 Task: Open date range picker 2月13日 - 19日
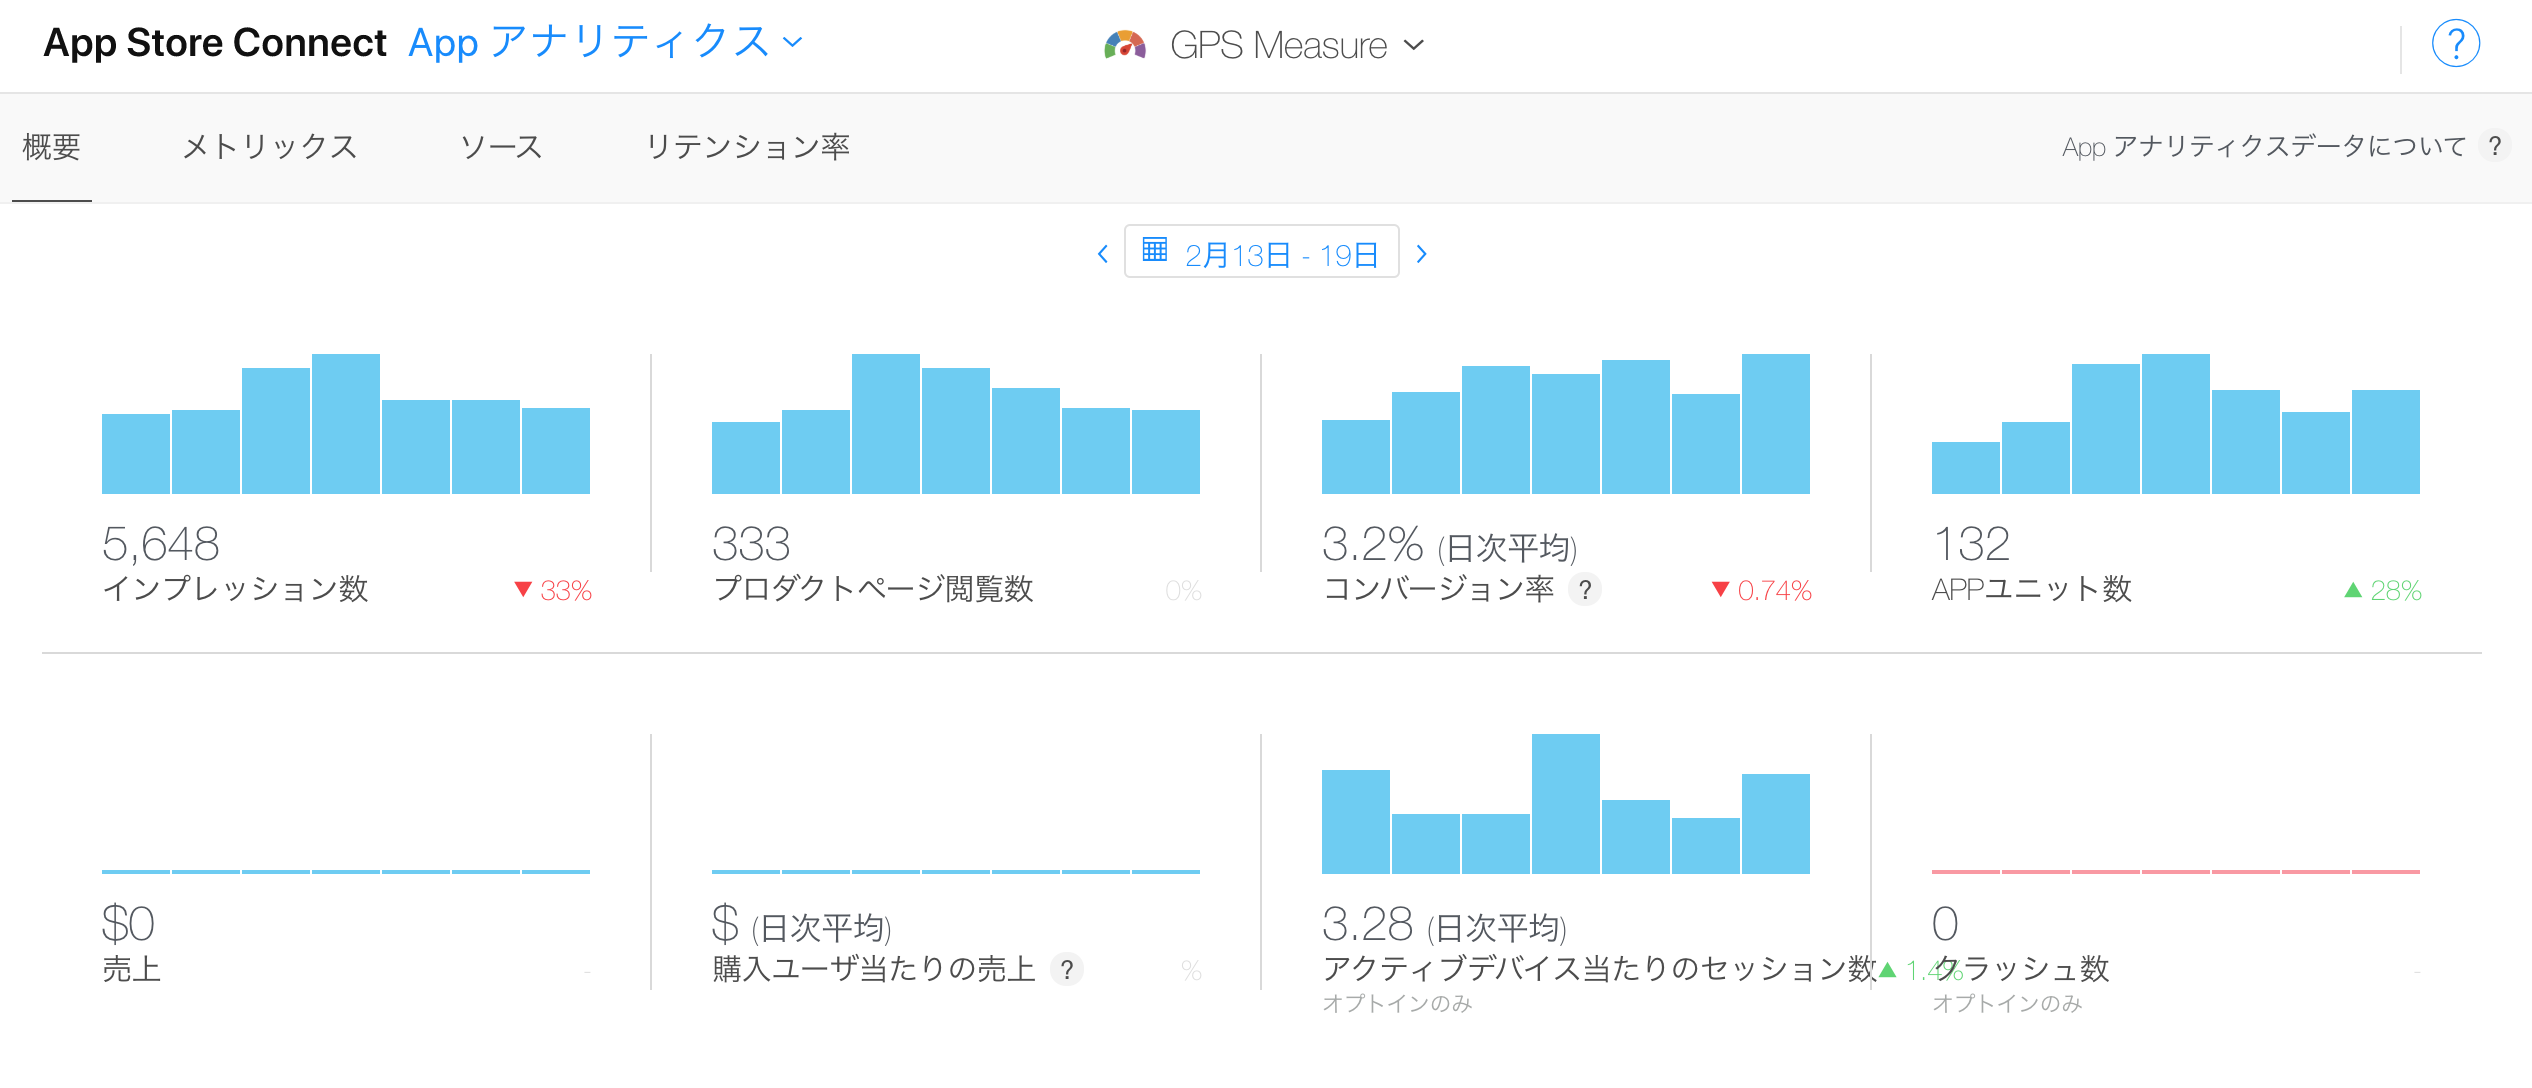click(x=1262, y=252)
